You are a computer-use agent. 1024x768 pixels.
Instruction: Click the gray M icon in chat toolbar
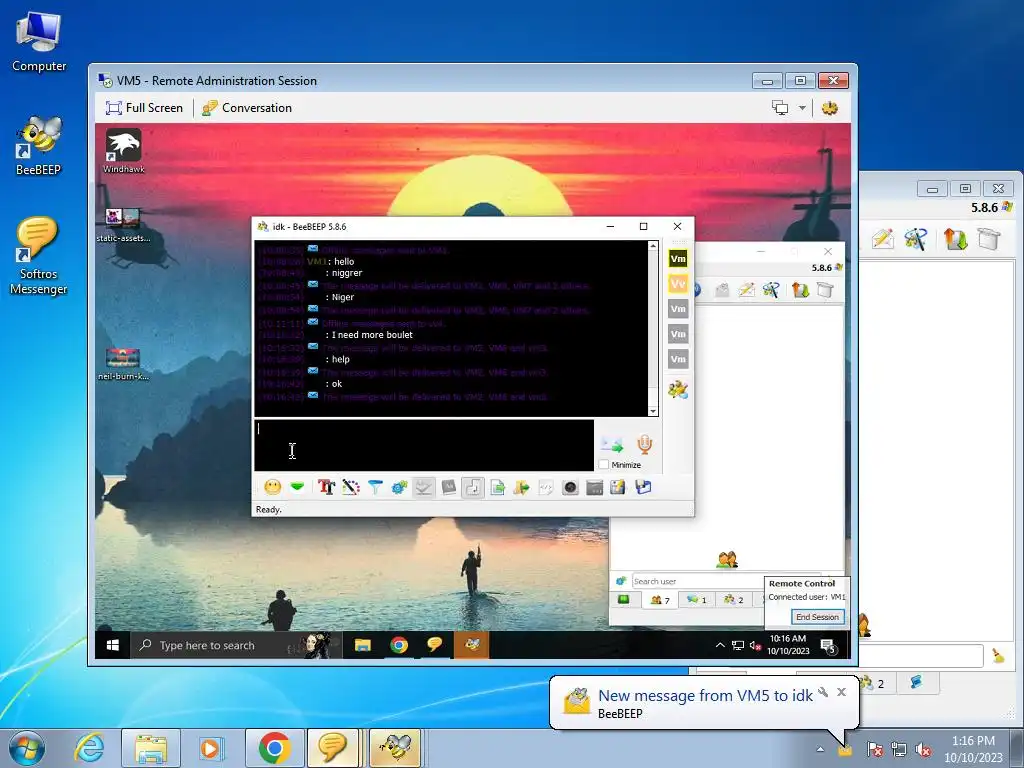click(x=449, y=487)
